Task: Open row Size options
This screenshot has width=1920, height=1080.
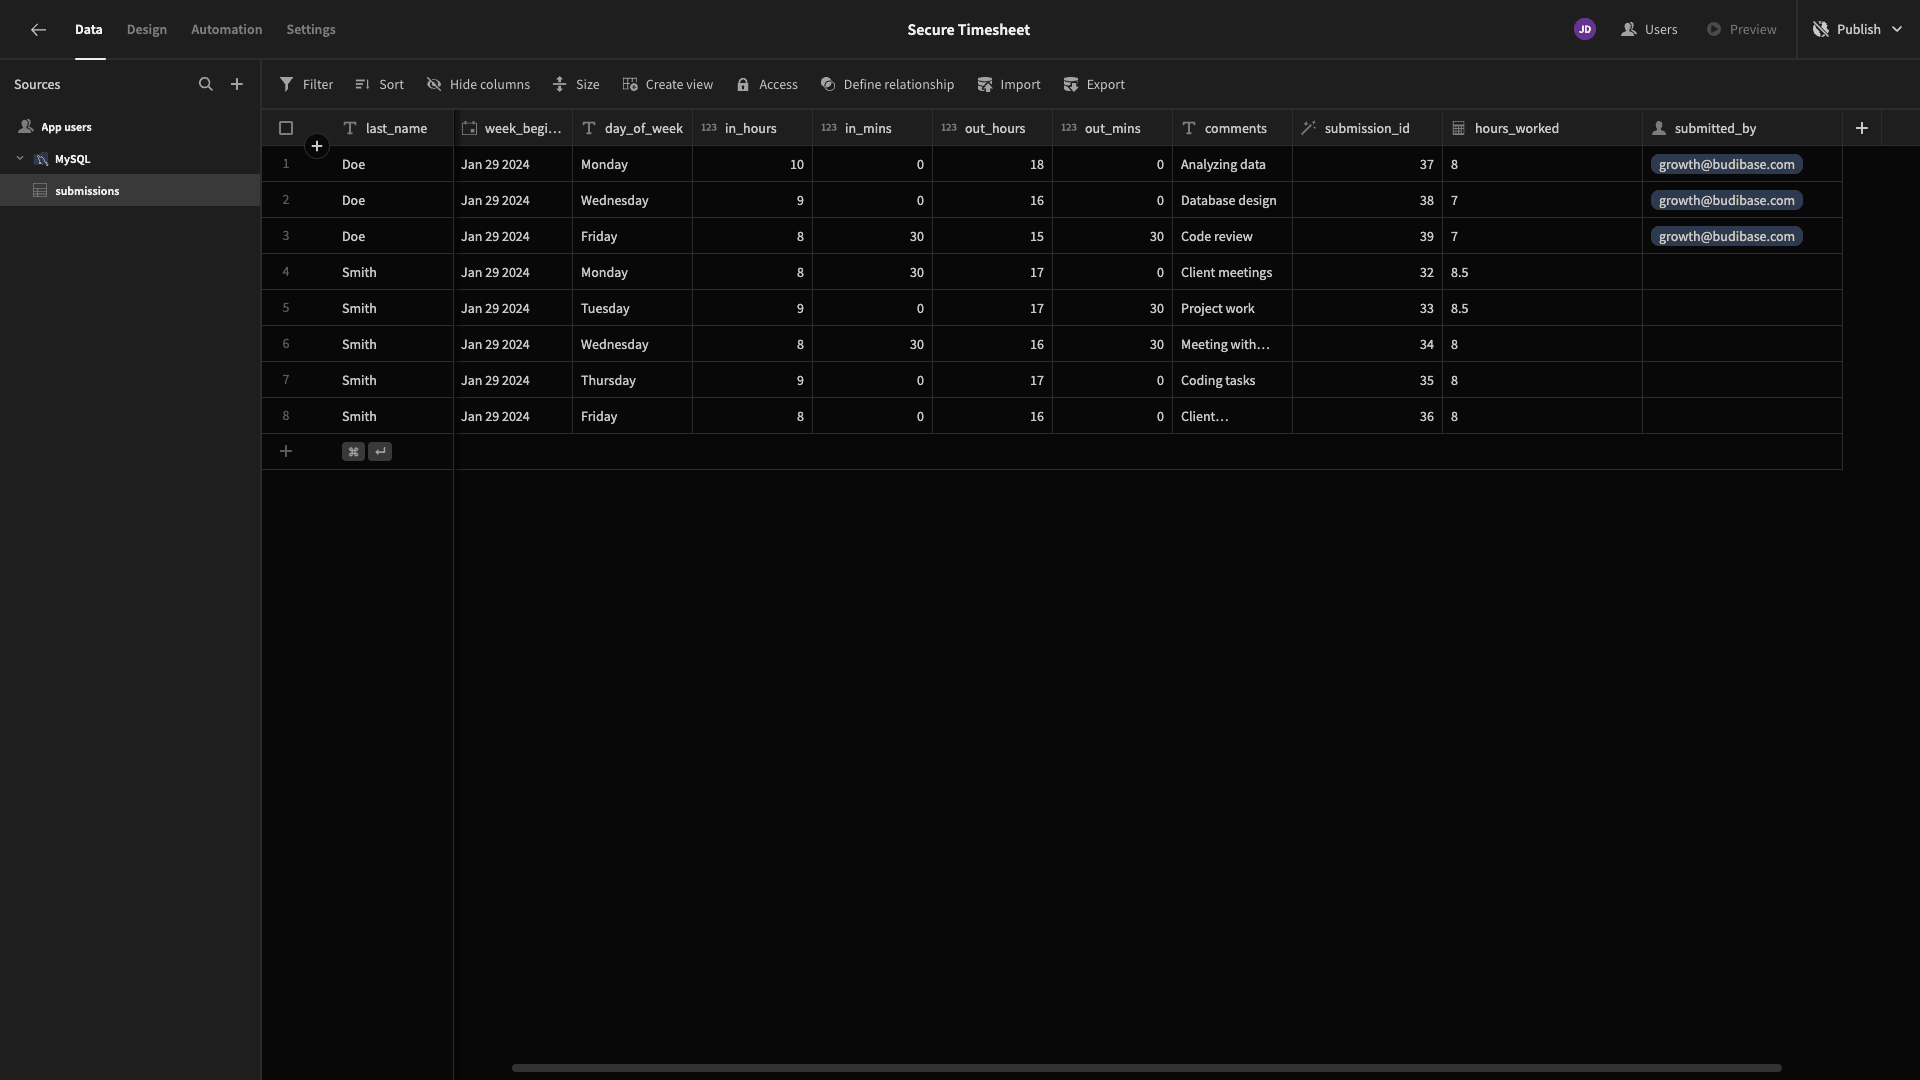Action: (x=576, y=85)
